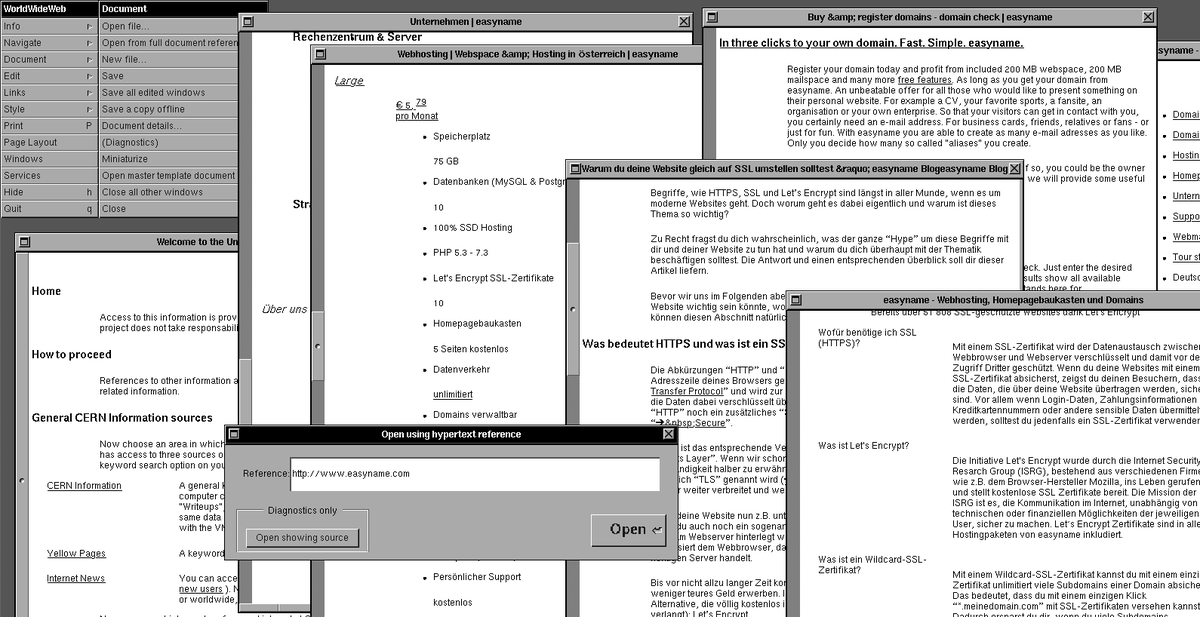Click the Large plan heading link

pos(349,81)
